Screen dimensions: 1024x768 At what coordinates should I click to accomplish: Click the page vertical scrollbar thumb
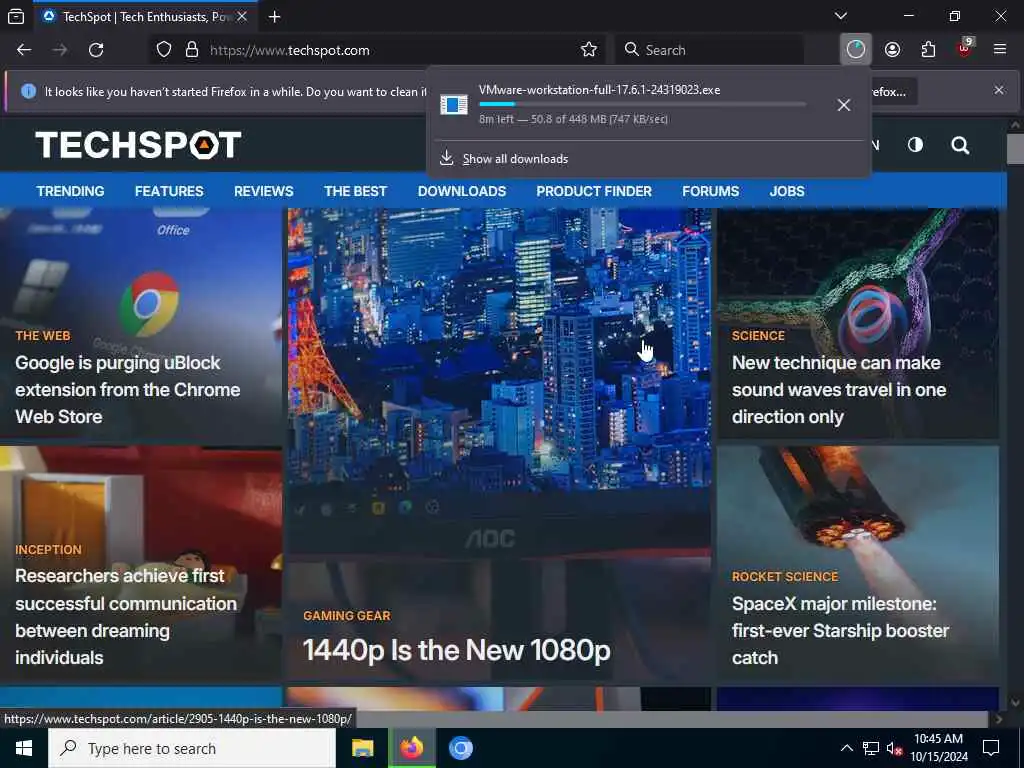1015,148
